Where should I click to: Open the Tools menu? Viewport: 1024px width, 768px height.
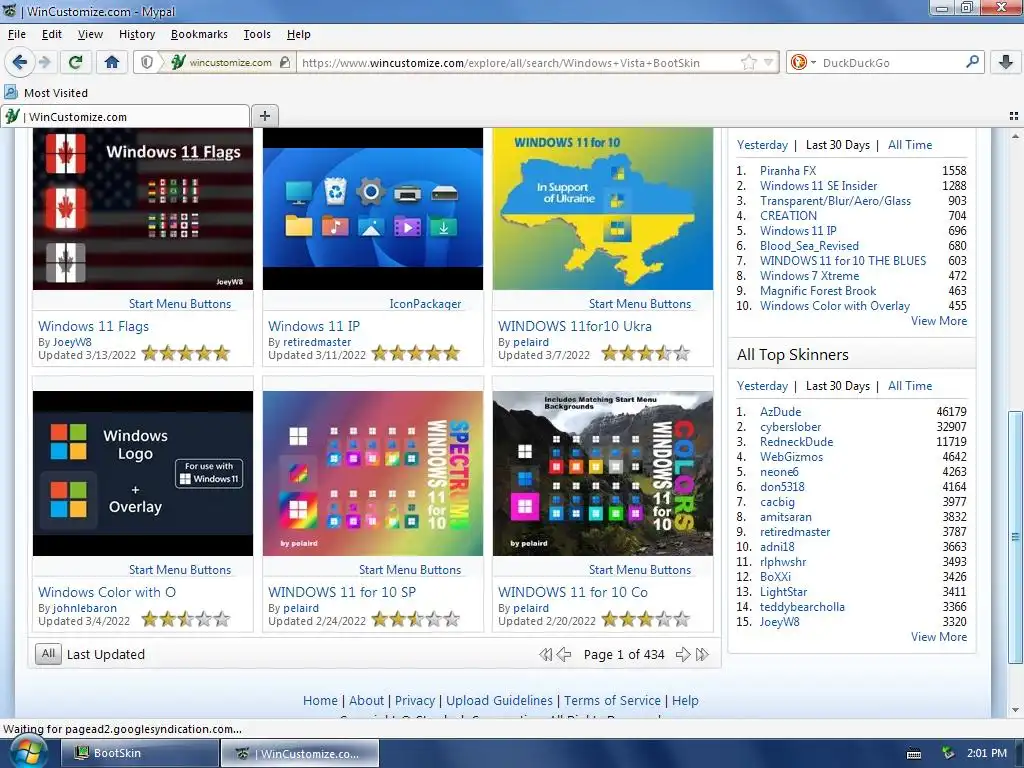click(x=257, y=34)
